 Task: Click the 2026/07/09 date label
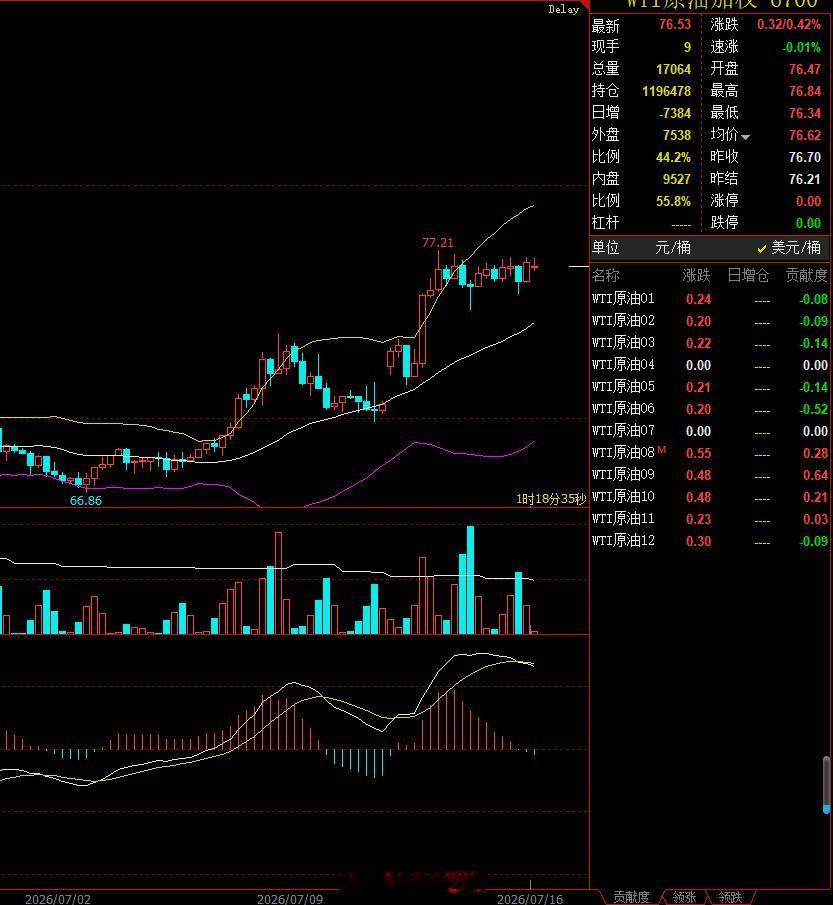pyautogui.click(x=290, y=899)
